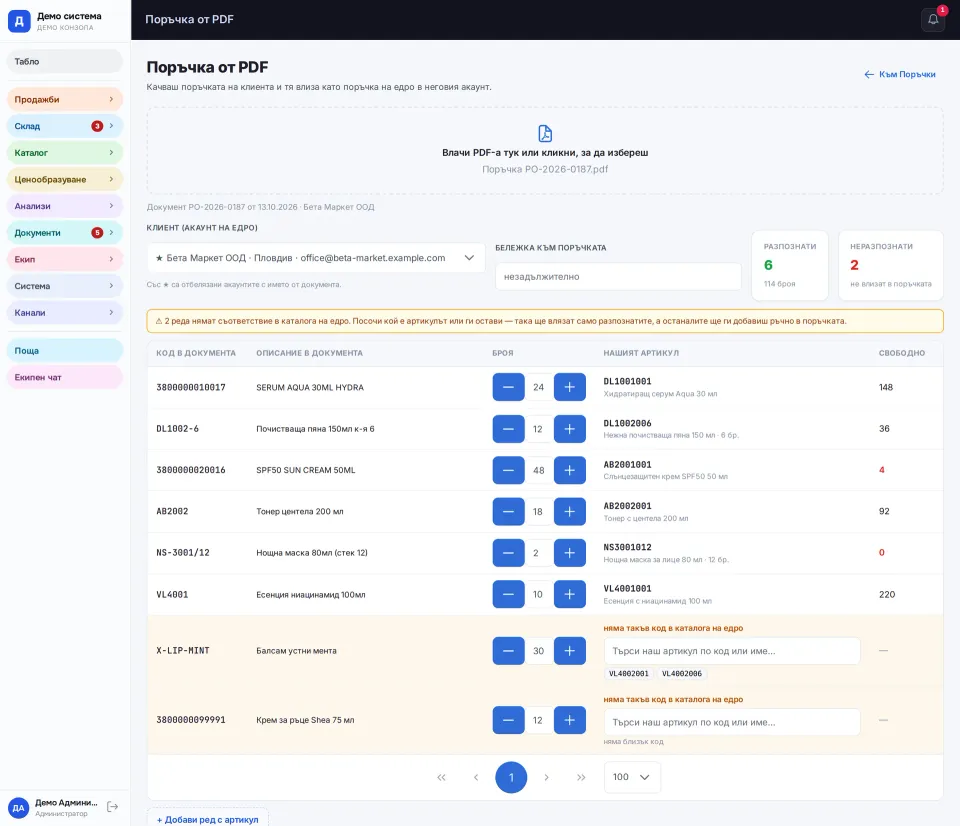960x826 pixels.
Task: Go to the next page
Action: pos(546,777)
